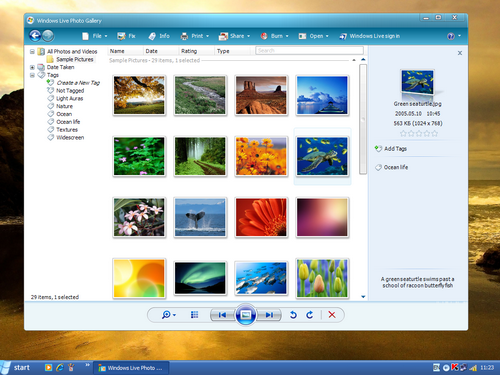Click in the Search field
The height and width of the screenshot is (375, 500).
[309, 51]
